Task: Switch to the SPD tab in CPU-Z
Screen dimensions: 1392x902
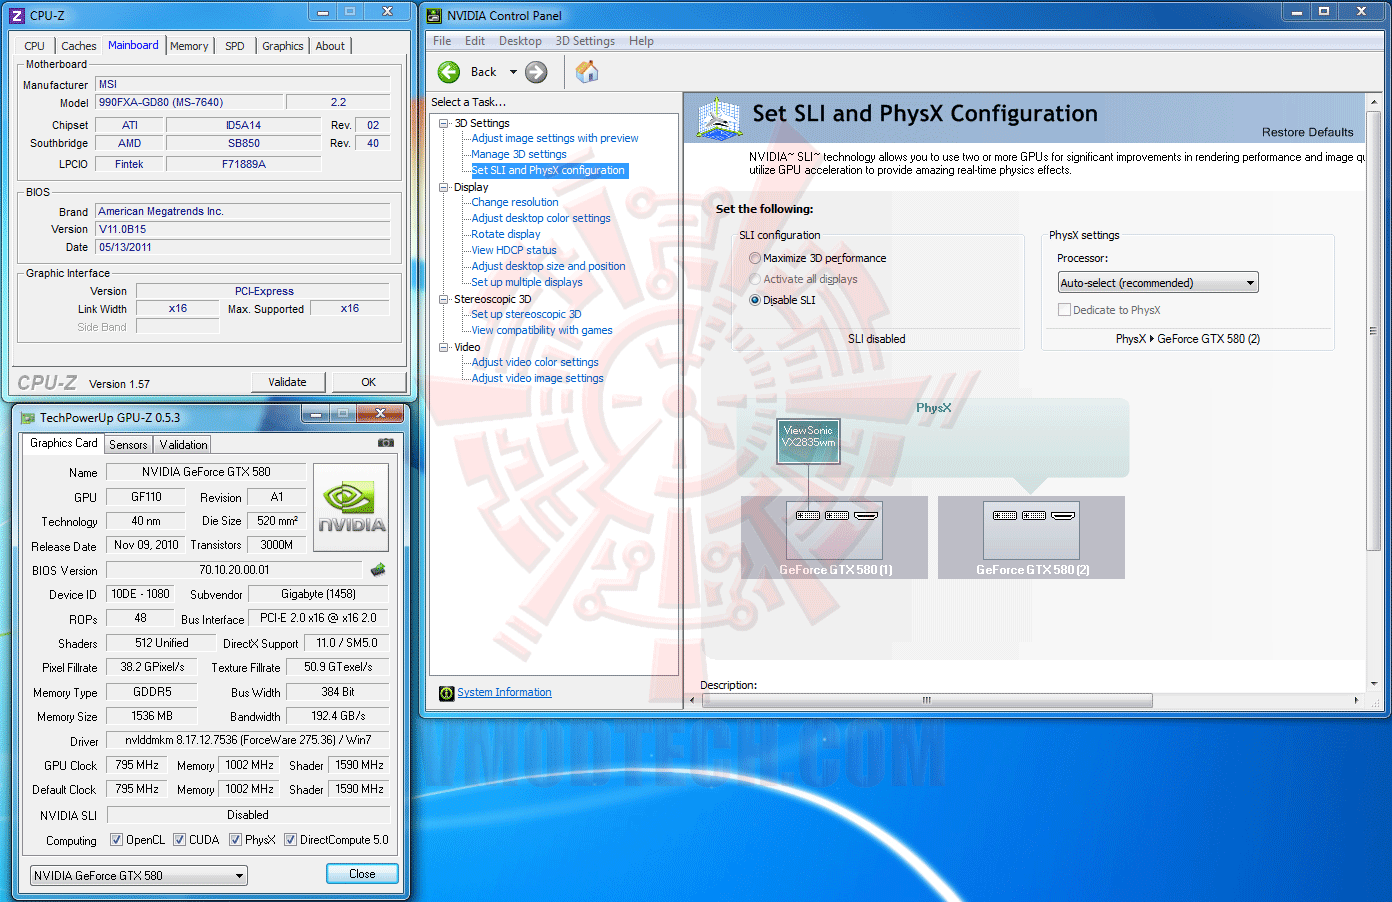Action: pos(235,46)
